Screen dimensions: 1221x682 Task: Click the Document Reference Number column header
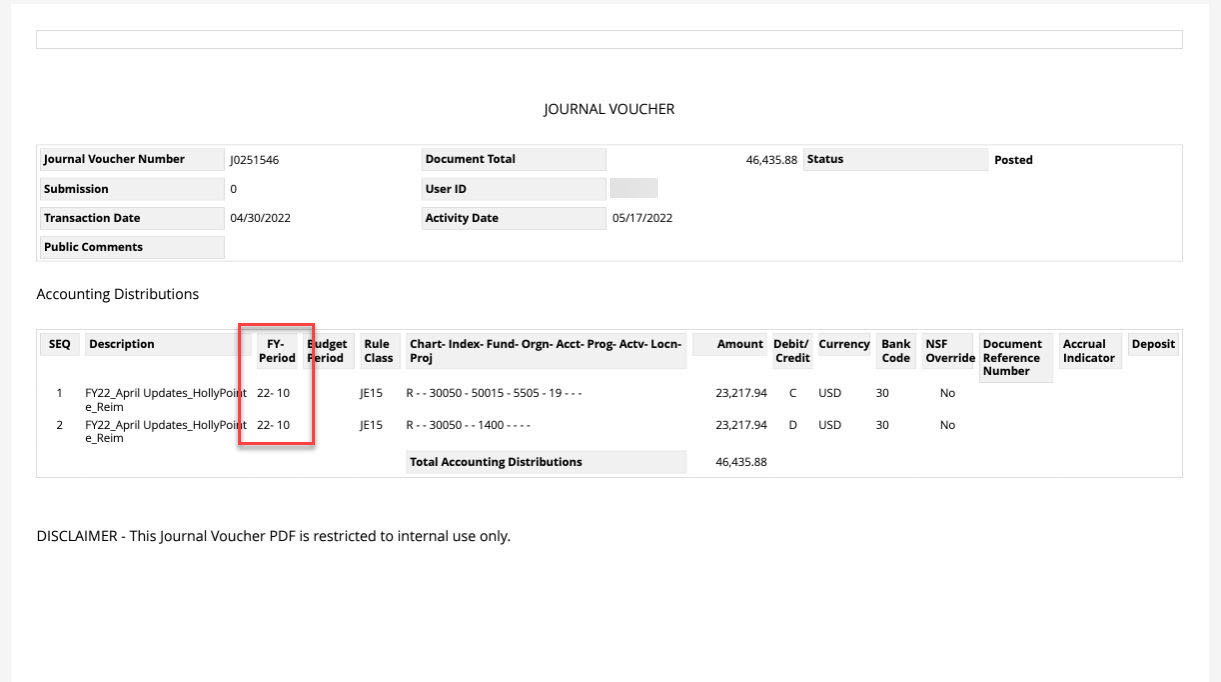coord(1012,357)
